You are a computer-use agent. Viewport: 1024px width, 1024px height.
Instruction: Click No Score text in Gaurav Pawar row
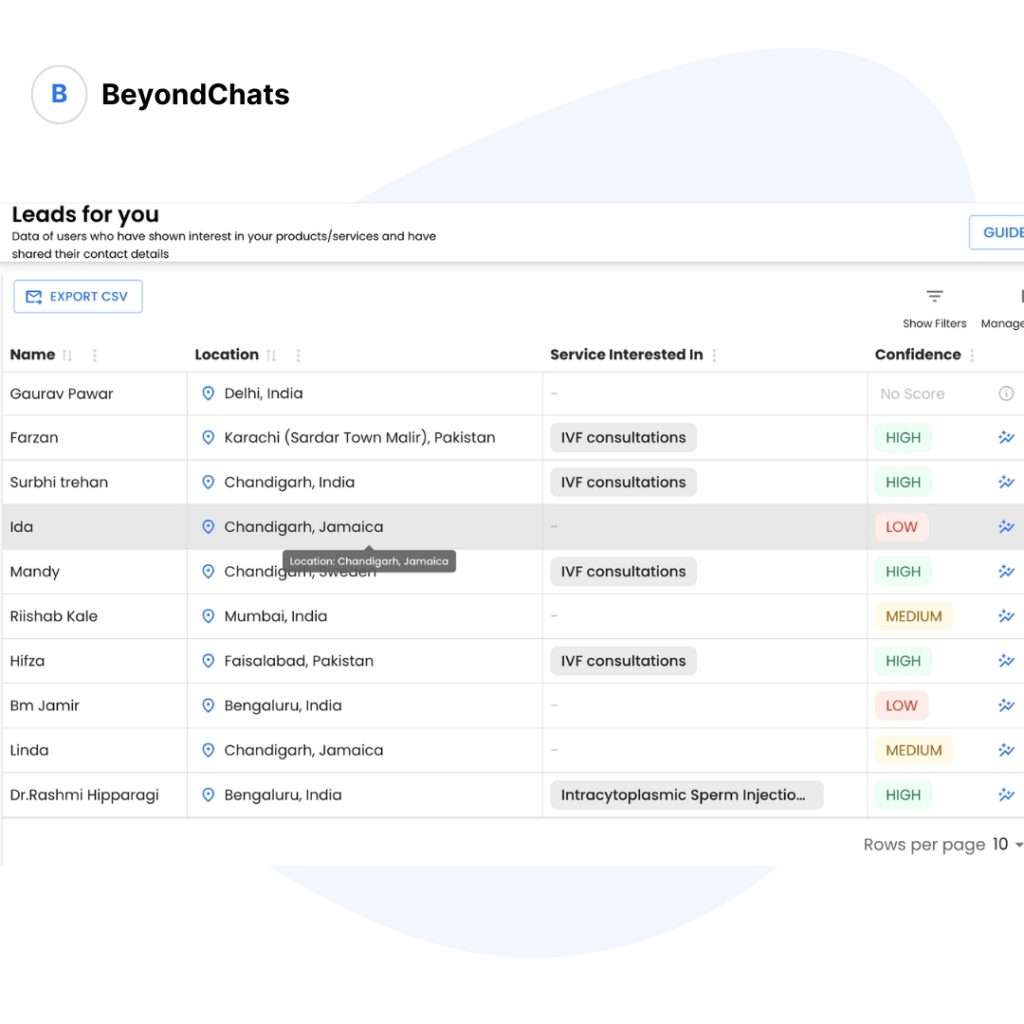[x=912, y=394]
